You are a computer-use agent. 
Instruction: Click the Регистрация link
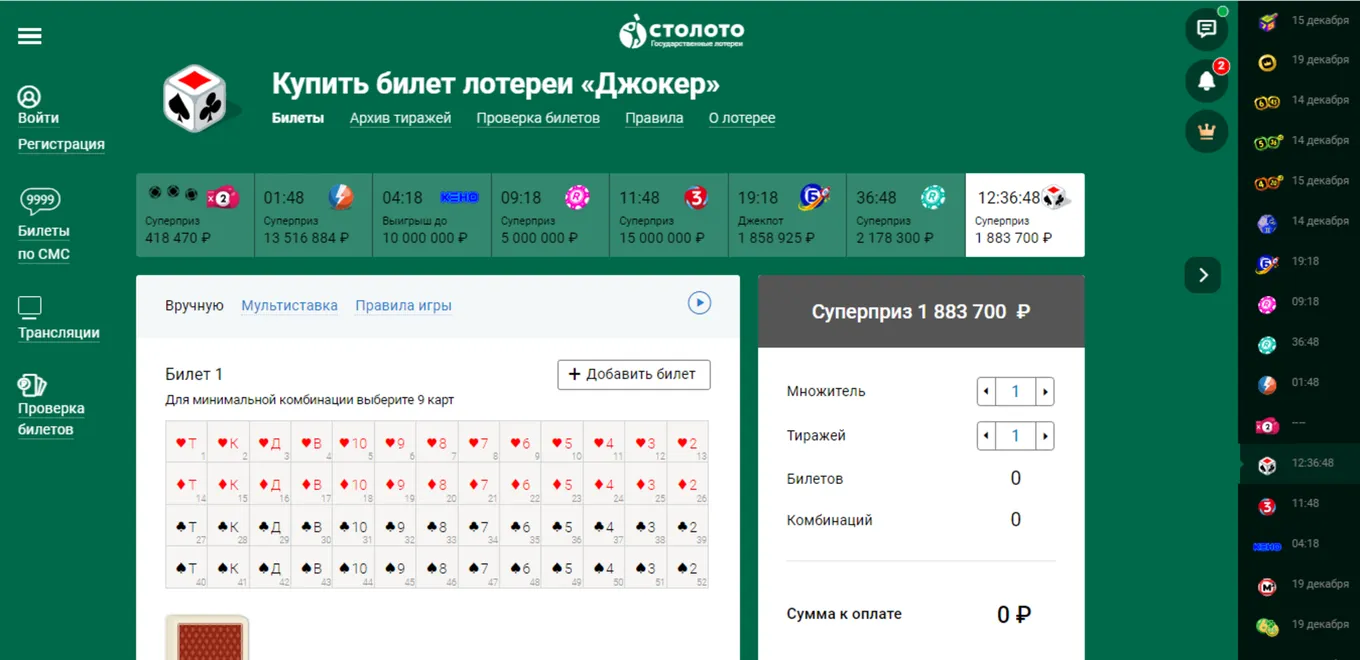click(61, 144)
